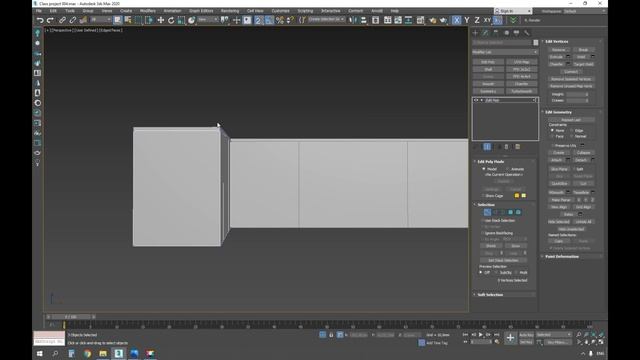Restrict transform to XY plane

pyautogui.click(x=487, y=20)
